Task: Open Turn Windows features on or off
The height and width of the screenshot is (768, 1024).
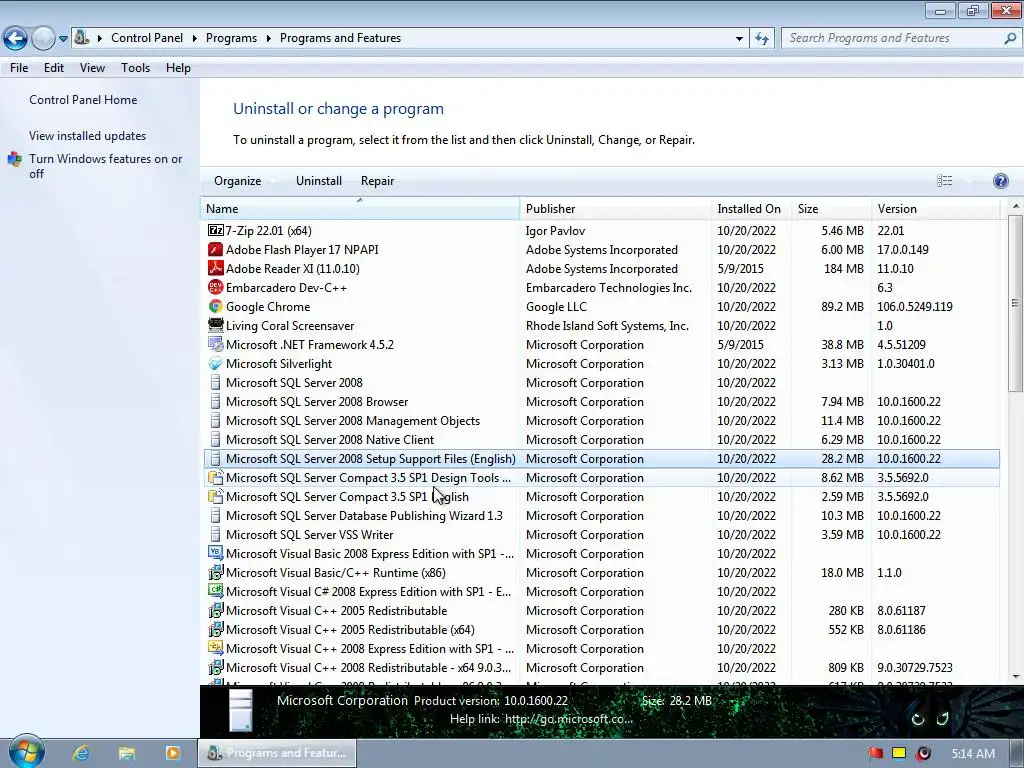Action: coord(105,166)
